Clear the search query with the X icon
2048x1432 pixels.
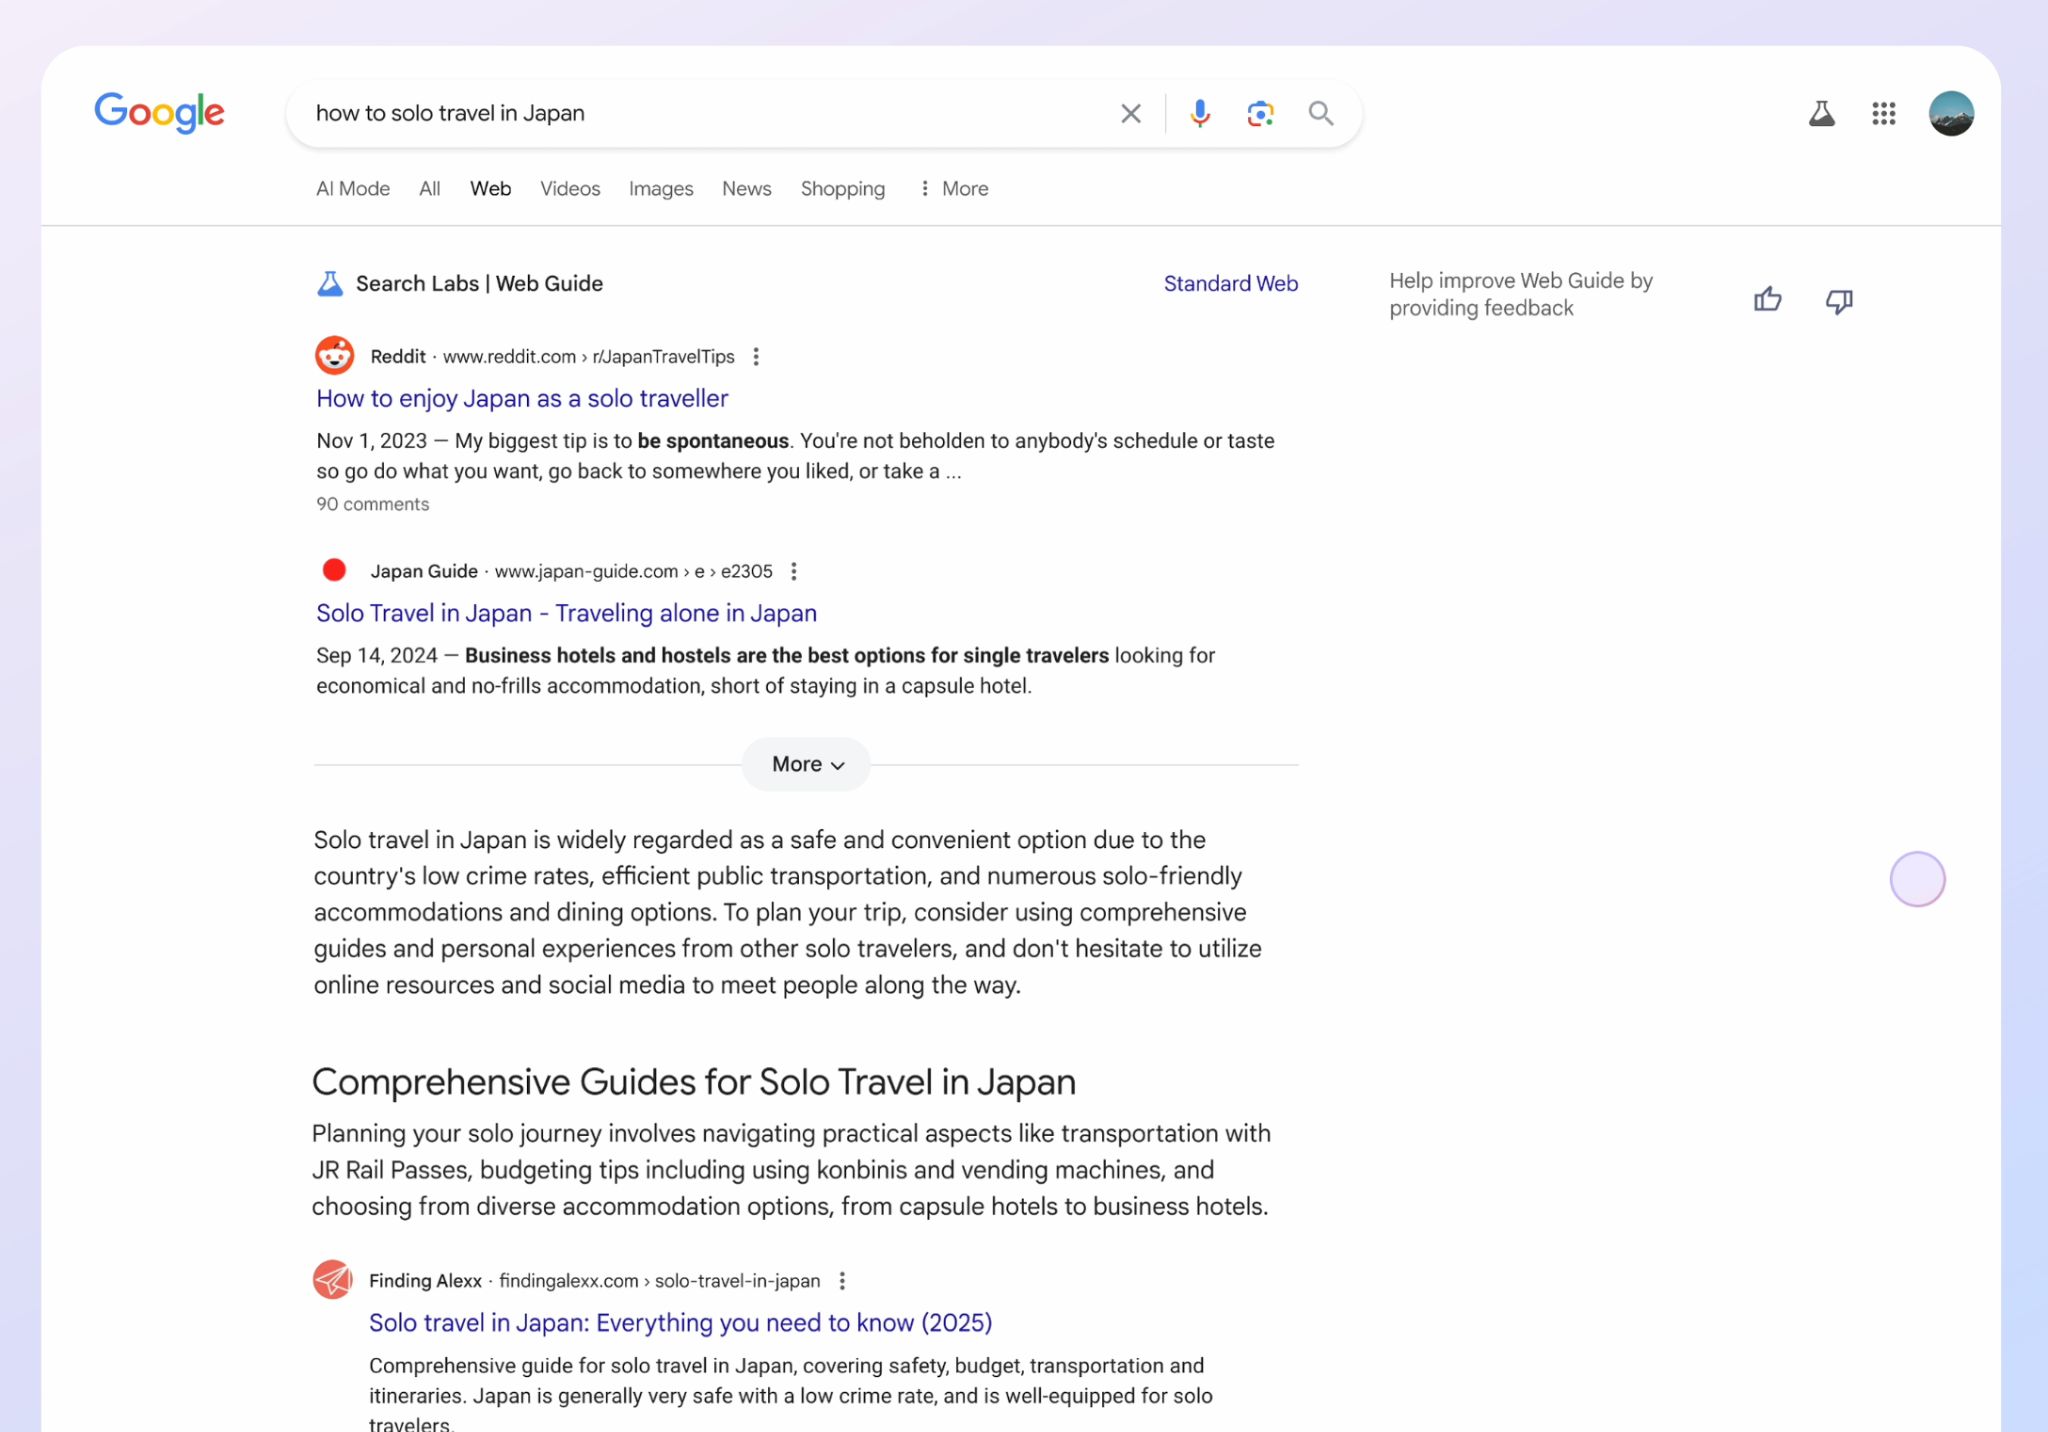pyautogui.click(x=1130, y=113)
